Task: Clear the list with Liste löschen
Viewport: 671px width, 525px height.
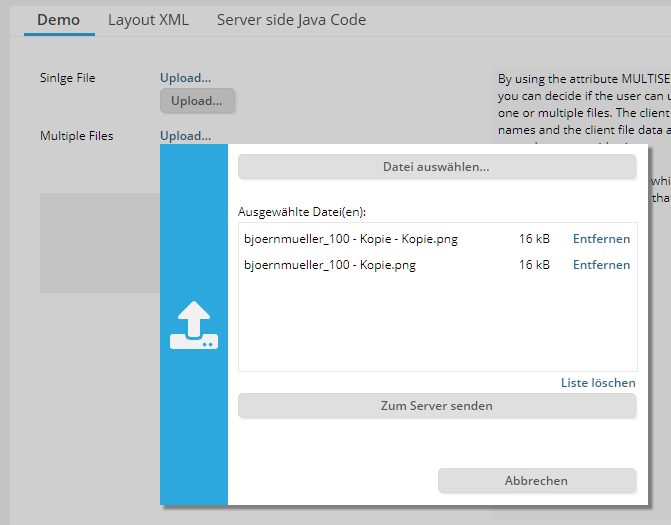Action: pos(598,383)
